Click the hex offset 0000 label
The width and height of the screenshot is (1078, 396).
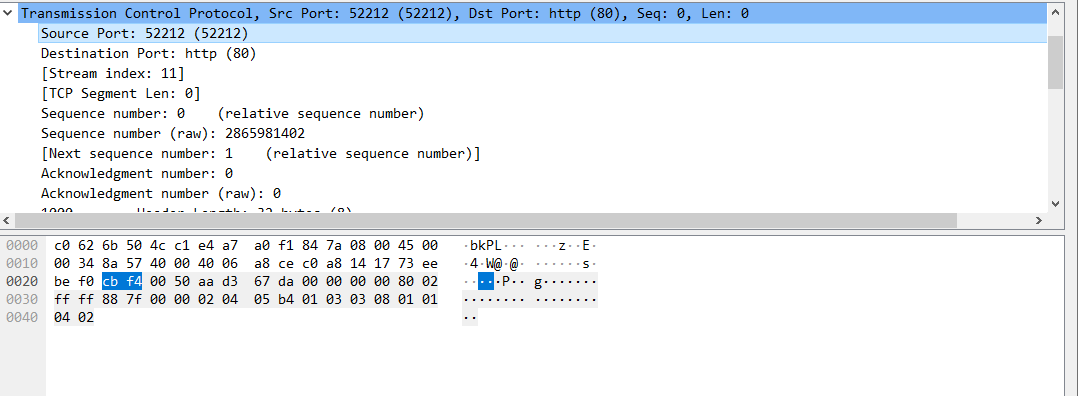21,245
